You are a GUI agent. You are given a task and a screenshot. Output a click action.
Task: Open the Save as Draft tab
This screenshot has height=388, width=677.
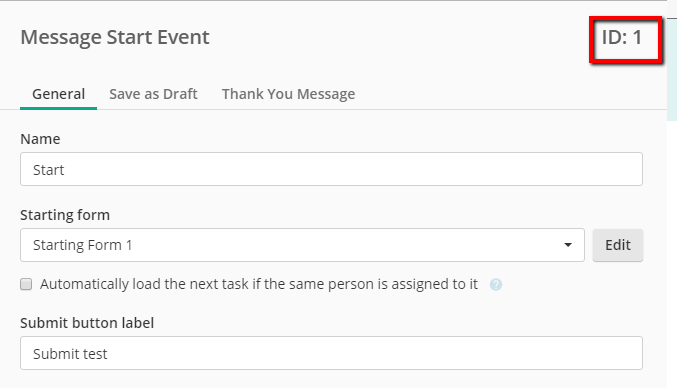point(153,94)
